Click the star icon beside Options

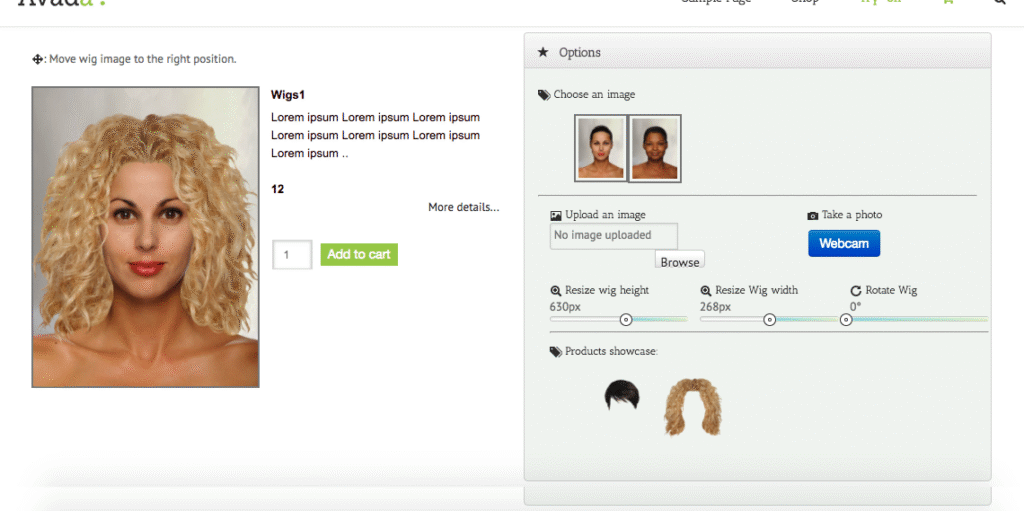pyautogui.click(x=543, y=52)
